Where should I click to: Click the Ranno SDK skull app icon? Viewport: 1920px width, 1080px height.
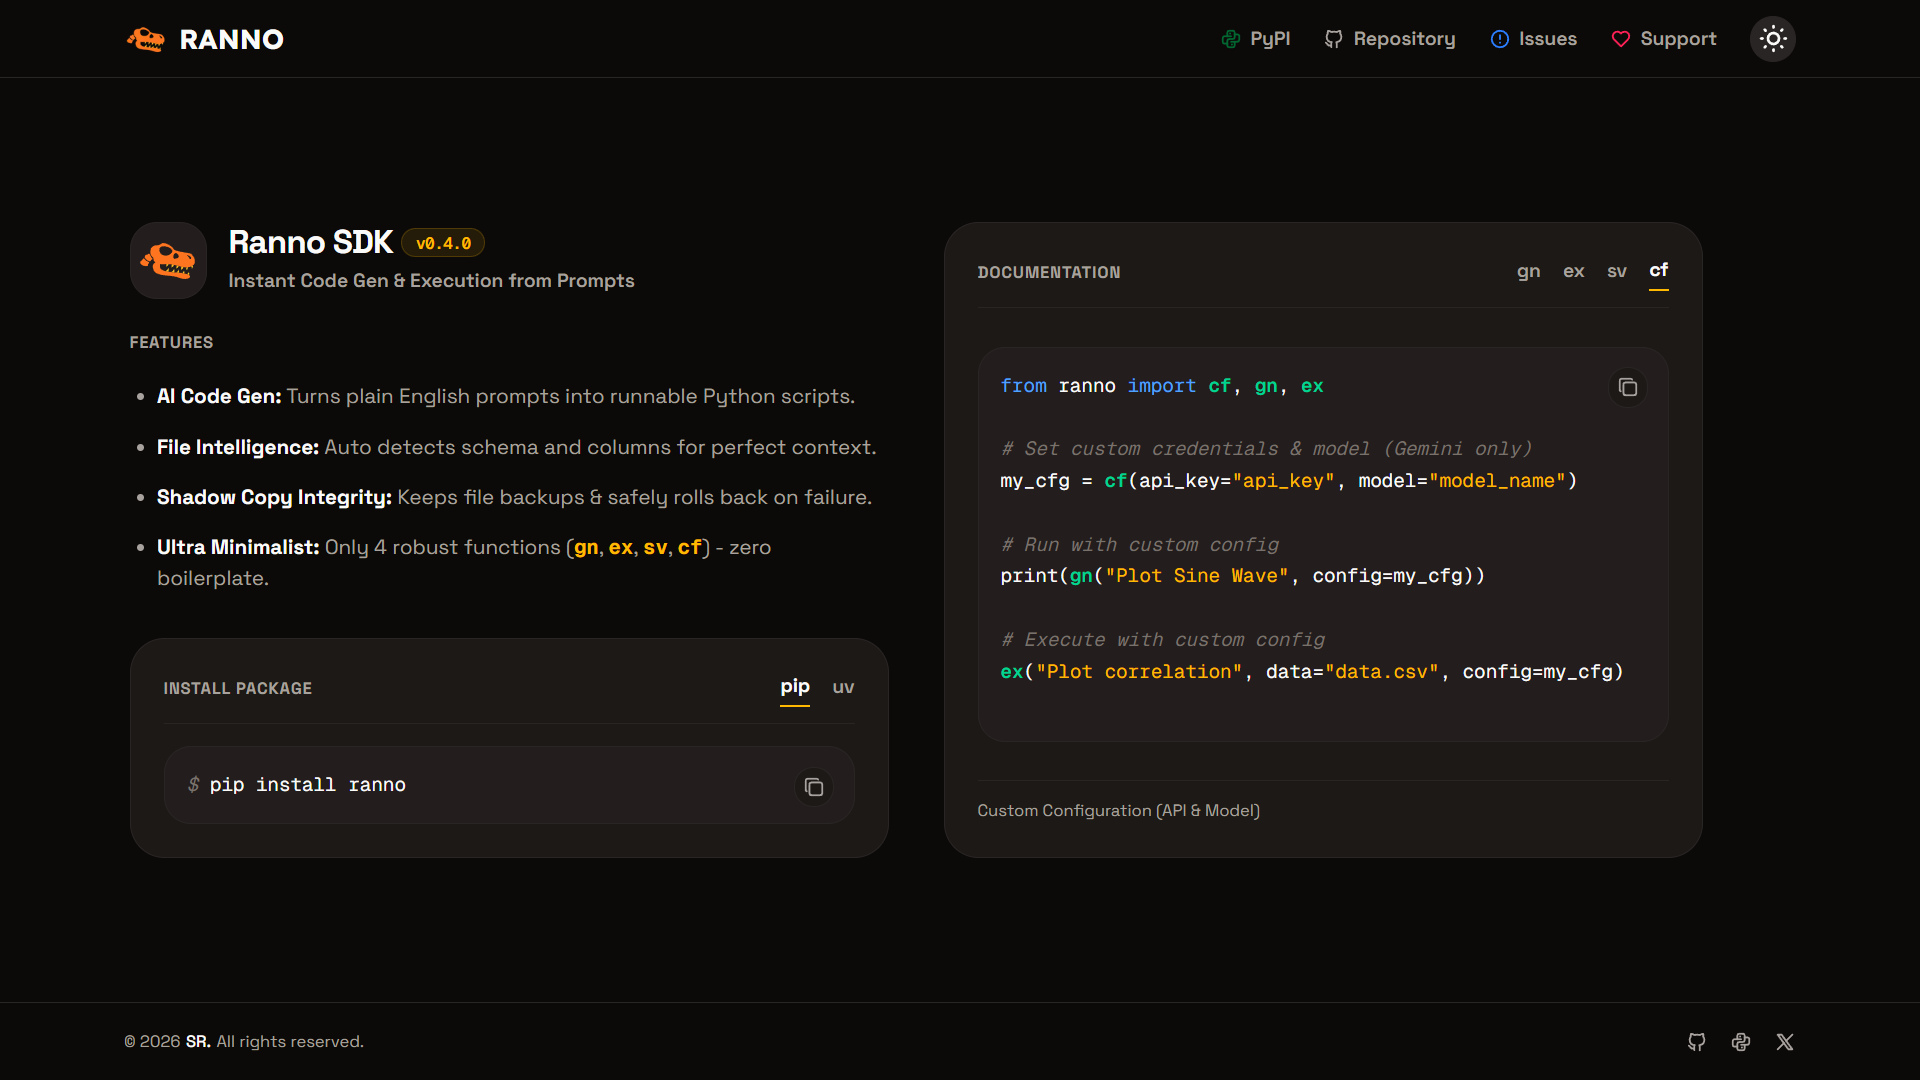(x=168, y=260)
